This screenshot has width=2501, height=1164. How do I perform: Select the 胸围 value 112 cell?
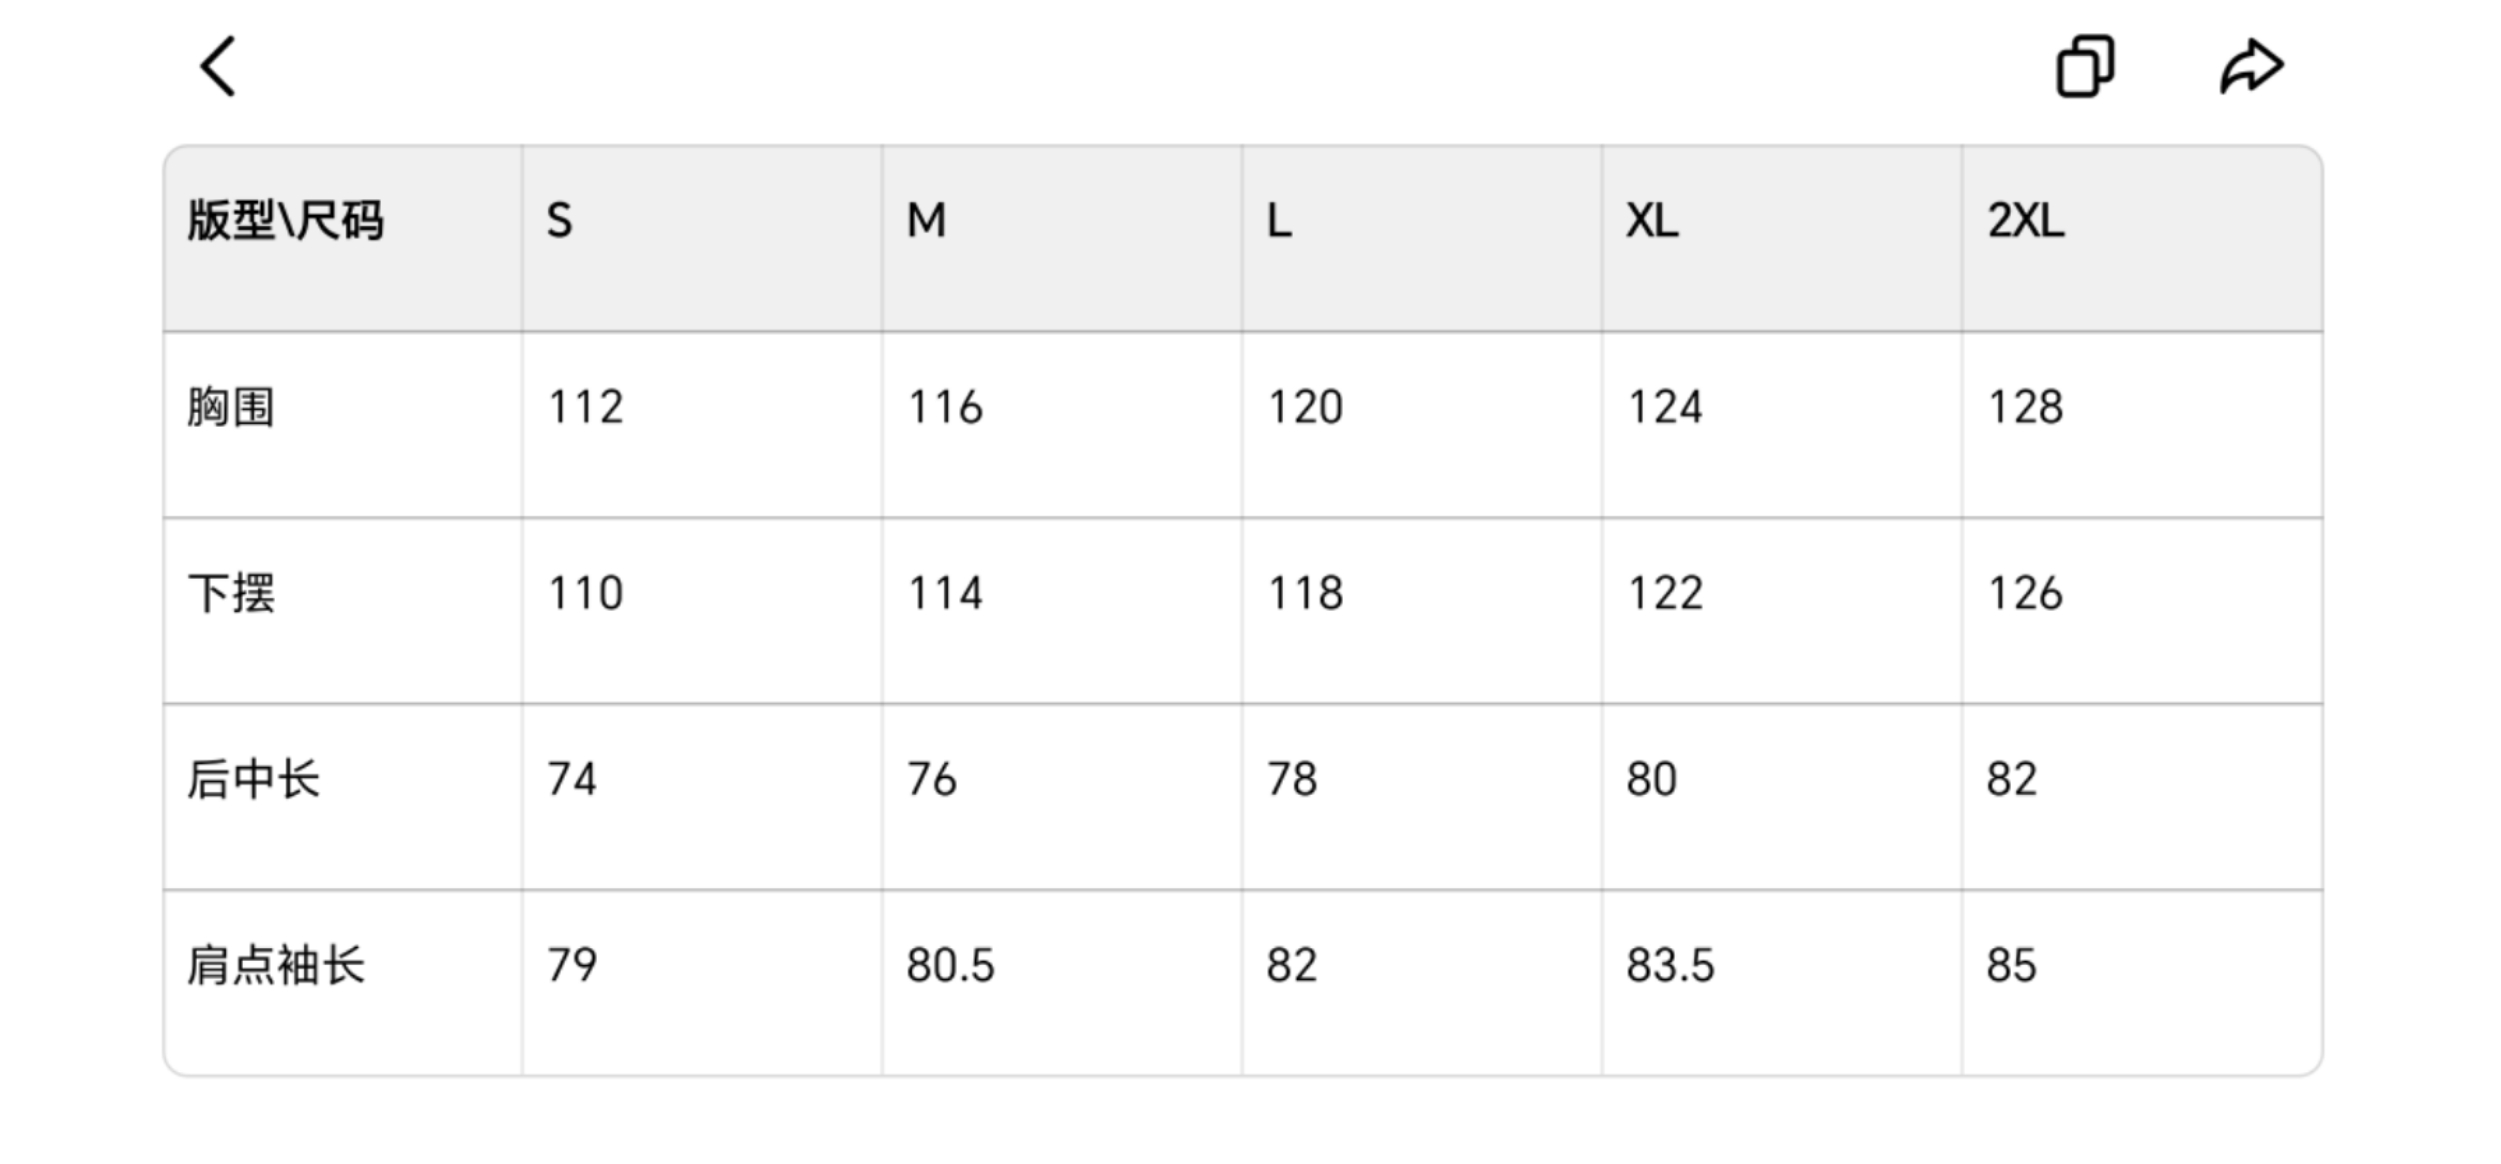tap(586, 407)
